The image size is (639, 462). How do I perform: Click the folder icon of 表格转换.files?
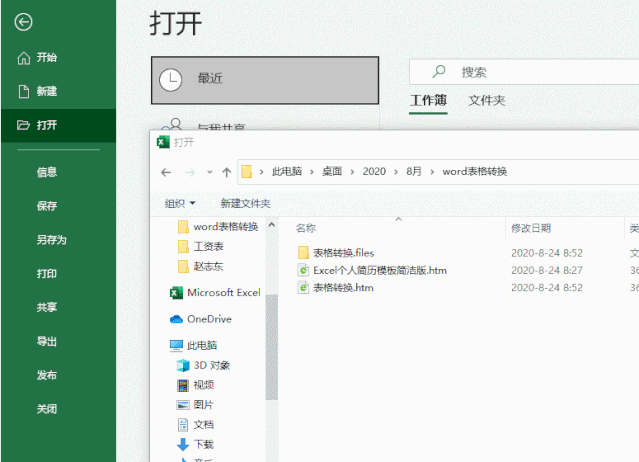coord(303,253)
